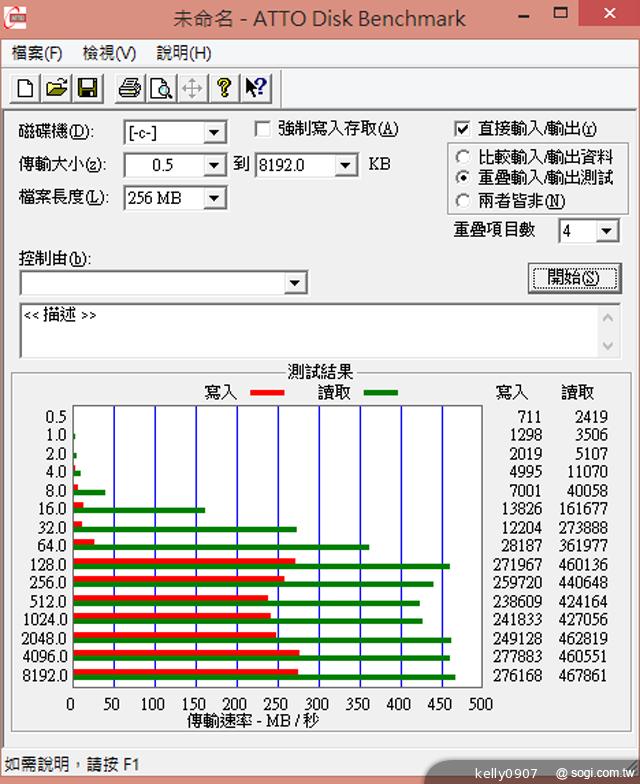Click read value 467861

tap(583, 676)
